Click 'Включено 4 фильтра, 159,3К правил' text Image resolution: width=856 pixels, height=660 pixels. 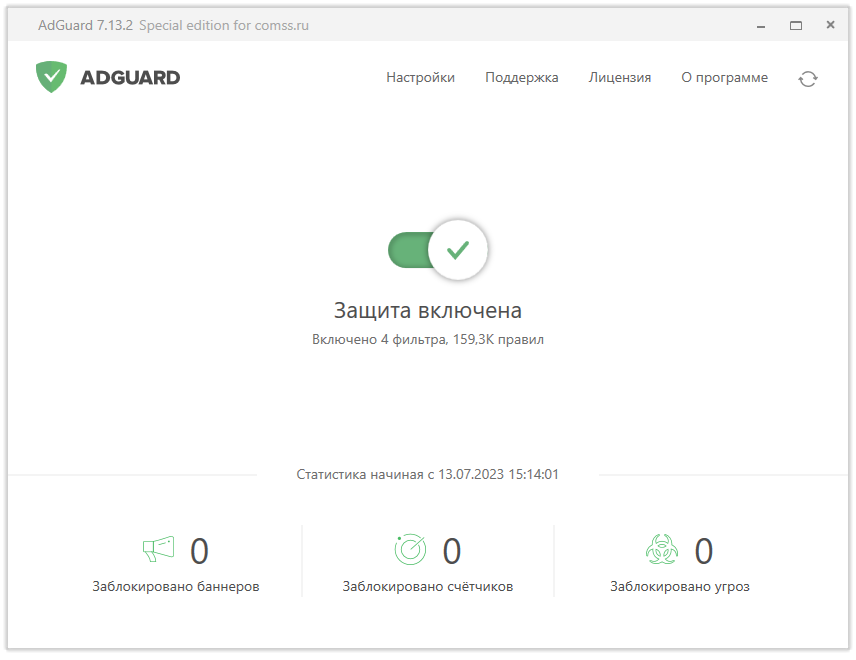pyautogui.click(x=427, y=340)
